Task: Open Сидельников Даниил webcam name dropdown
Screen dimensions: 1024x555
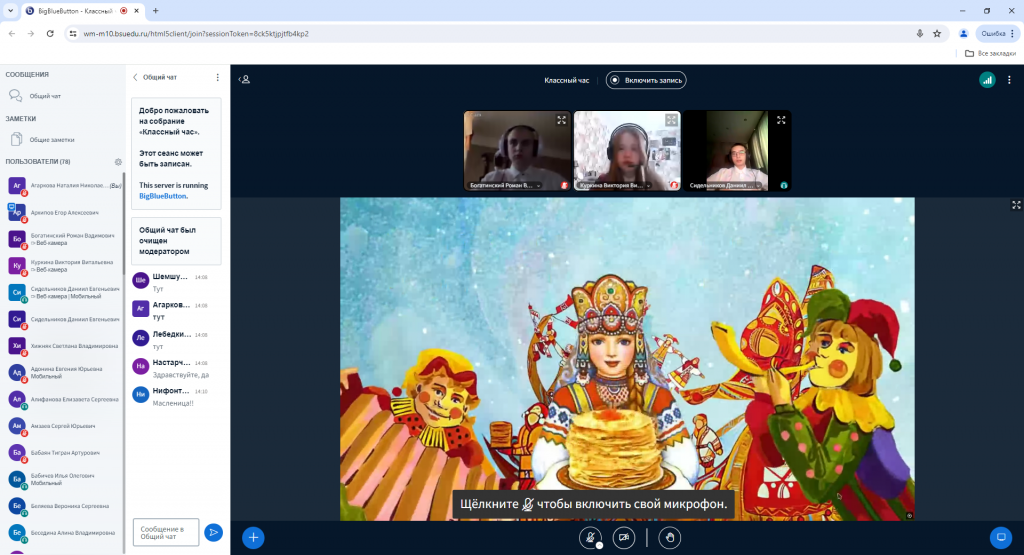Action: (725, 185)
